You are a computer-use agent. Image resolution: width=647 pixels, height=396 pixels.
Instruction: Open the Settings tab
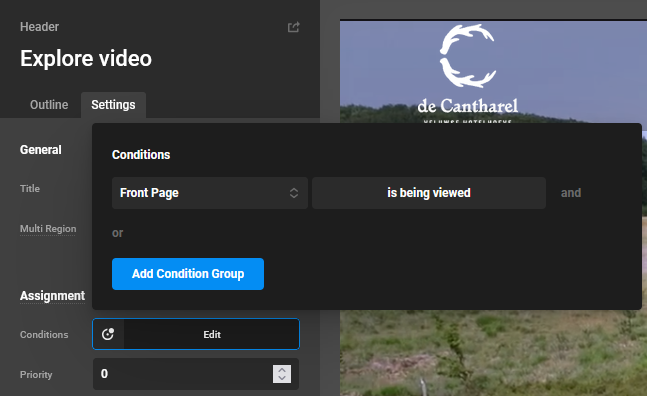113,105
